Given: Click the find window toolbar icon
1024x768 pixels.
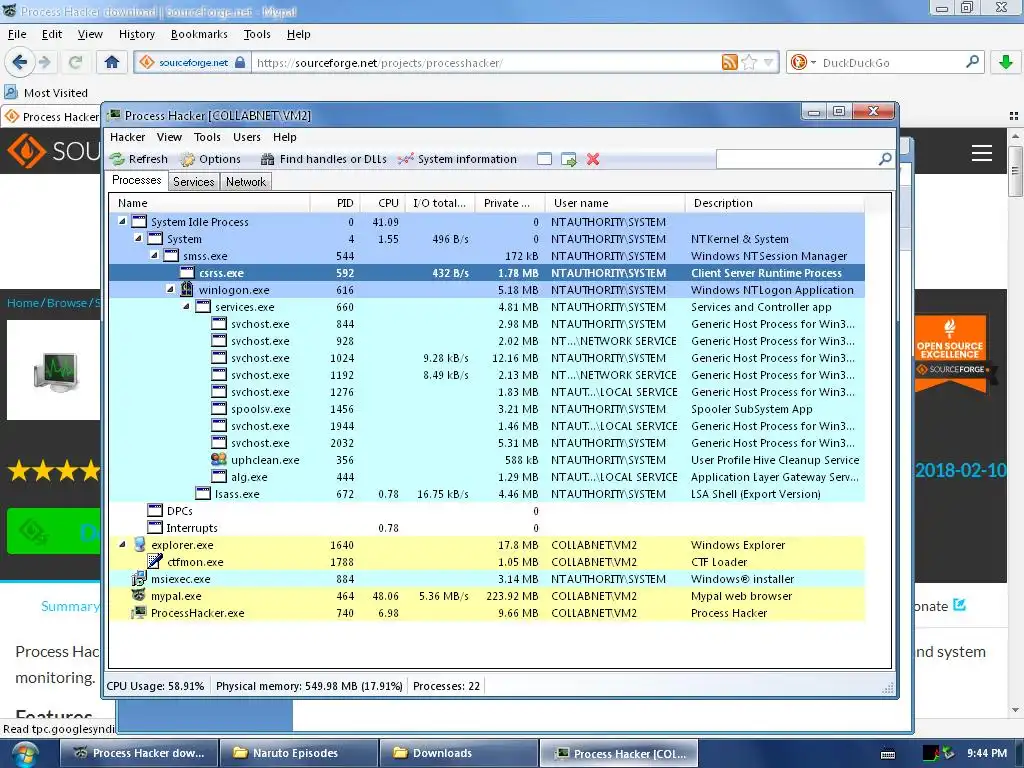Looking at the screenshot, I should [545, 159].
